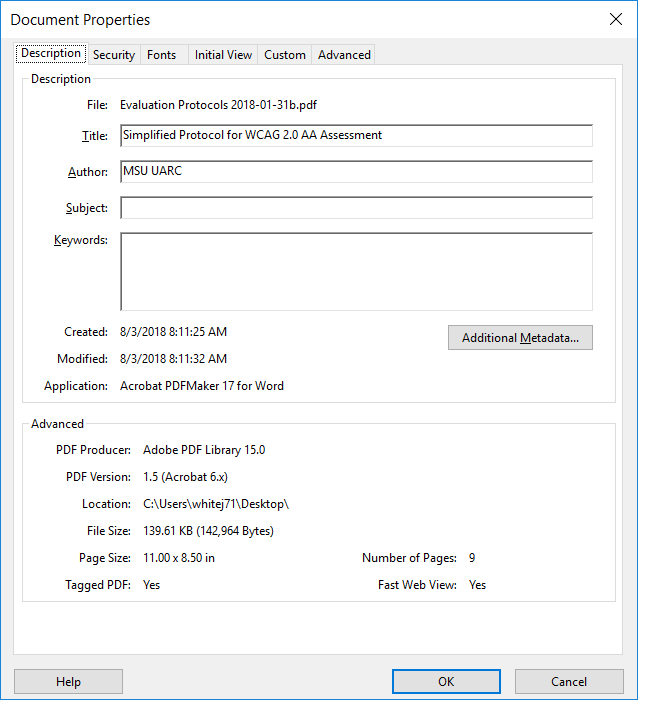Click the Keywords: field label
Screen dimensions: 646x708
click(81, 240)
